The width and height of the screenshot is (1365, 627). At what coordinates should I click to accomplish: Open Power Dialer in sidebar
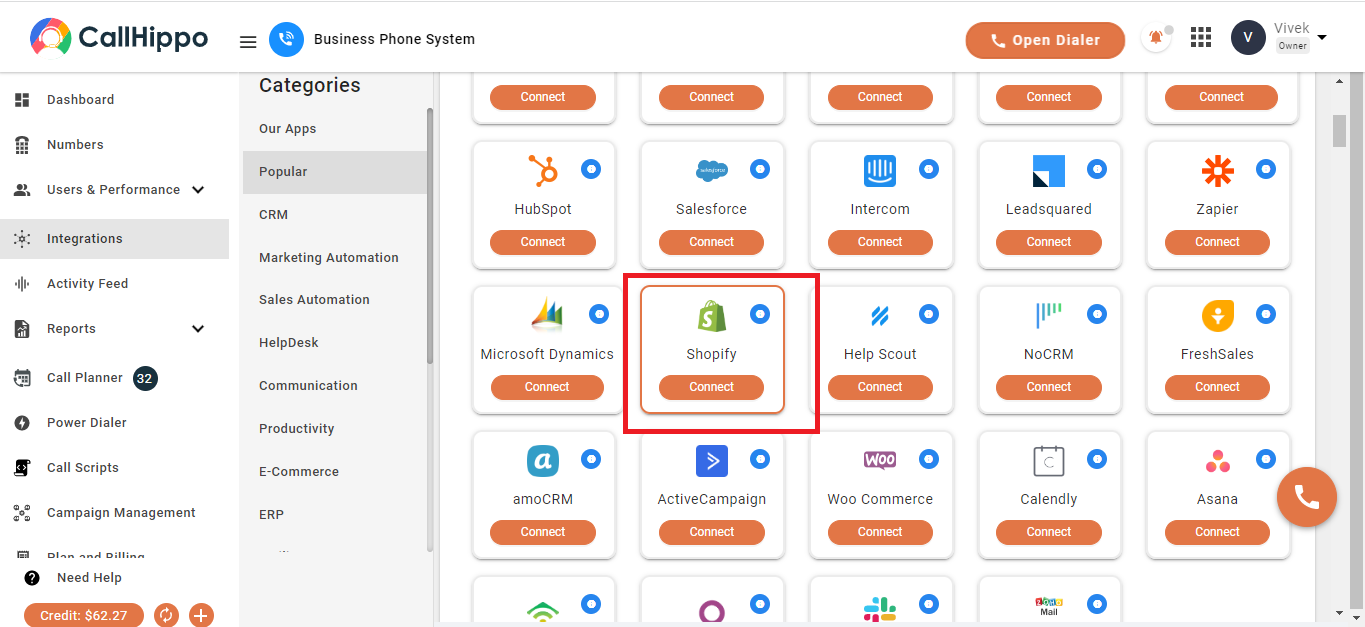(x=114, y=423)
